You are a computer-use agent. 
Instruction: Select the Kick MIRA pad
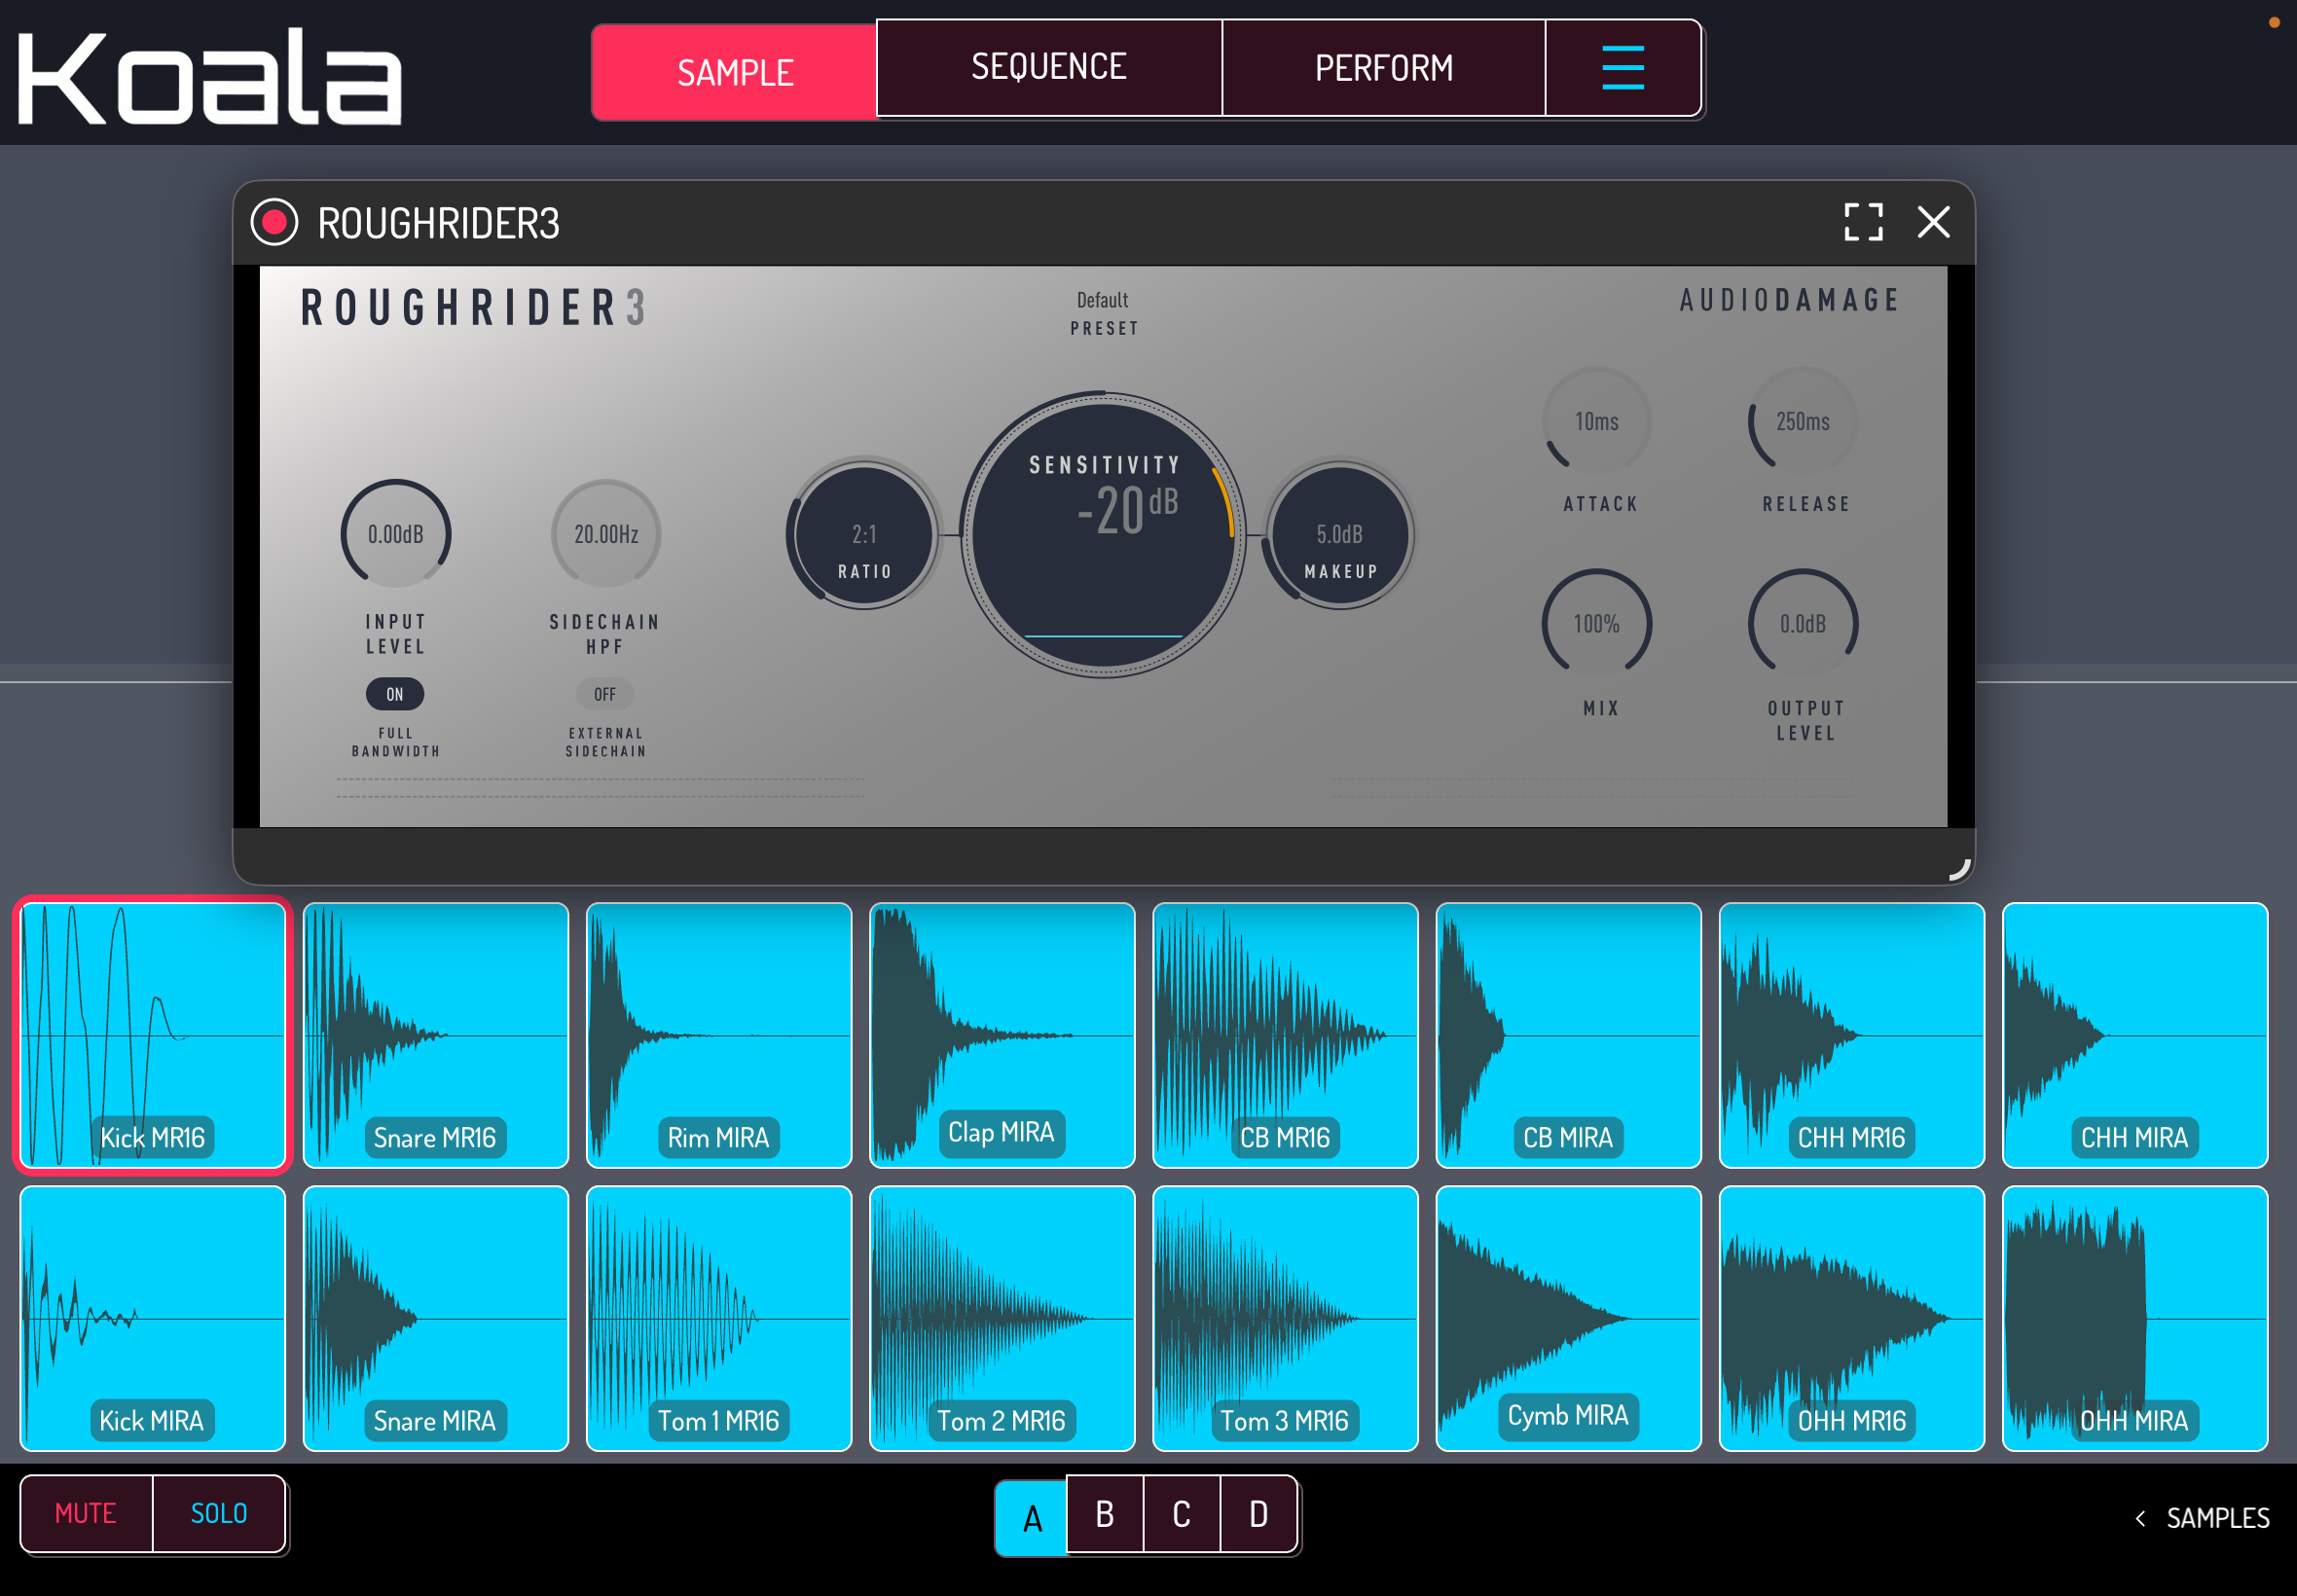153,1318
